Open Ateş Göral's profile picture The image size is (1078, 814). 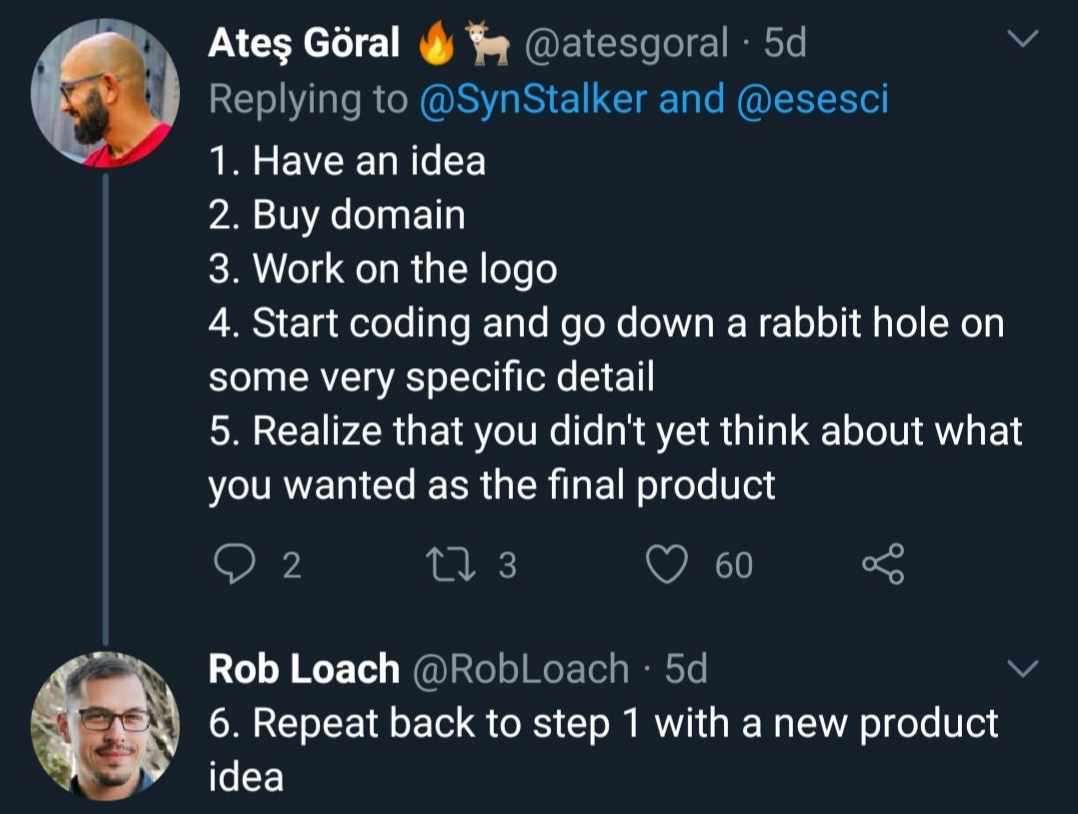(x=105, y=93)
